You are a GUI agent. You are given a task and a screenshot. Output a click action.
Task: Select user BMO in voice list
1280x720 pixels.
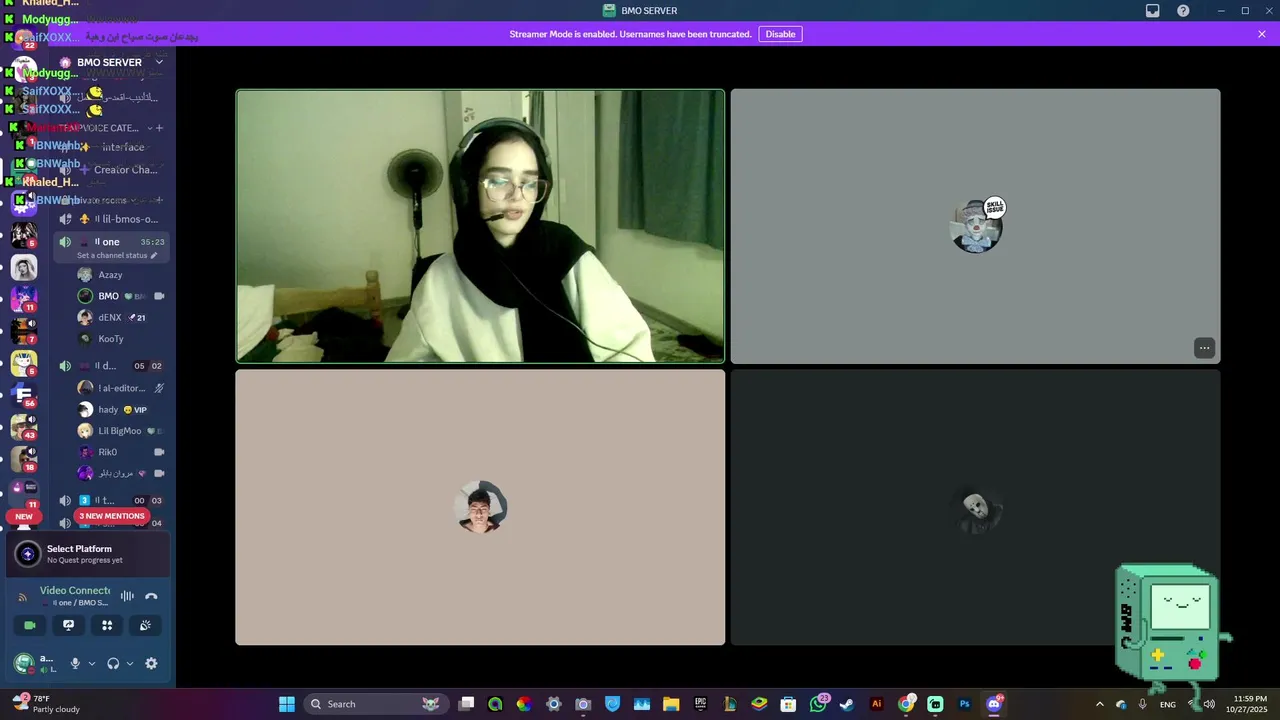coord(120,296)
